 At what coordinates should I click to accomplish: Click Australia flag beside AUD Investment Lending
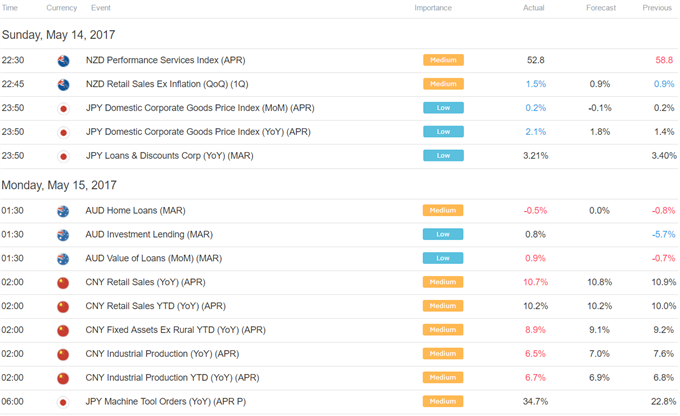pos(63,235)
